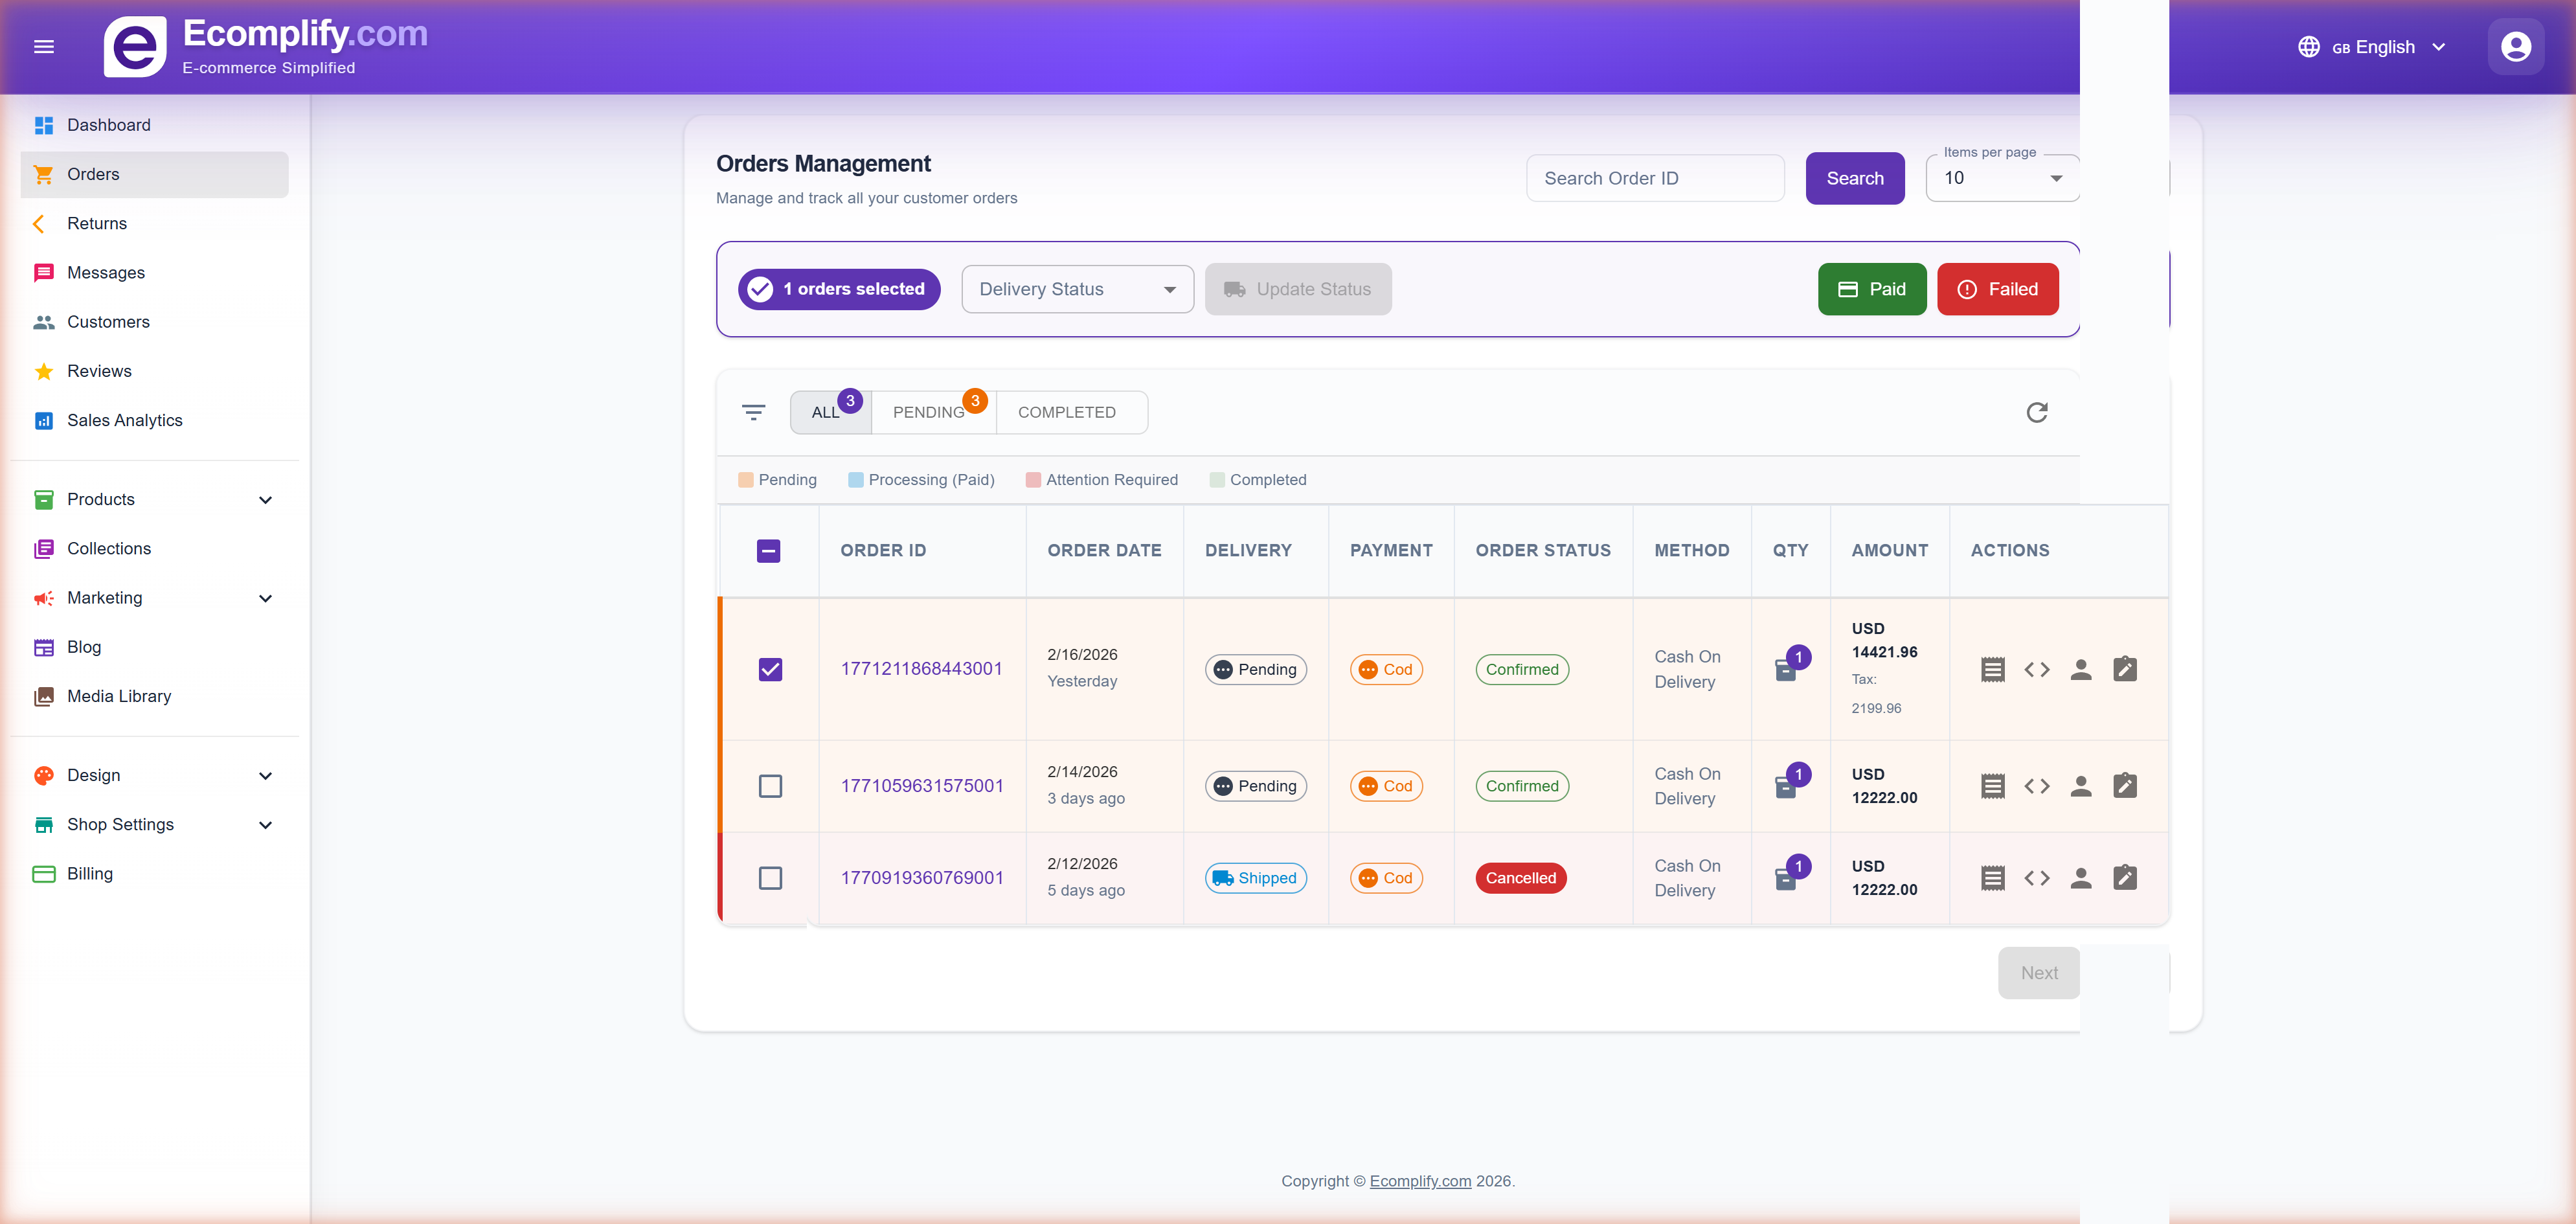Open the Delivery Status dropdown
Image resolution: width=2576 pixels, height=1224 pixels.
[1077, 289]
